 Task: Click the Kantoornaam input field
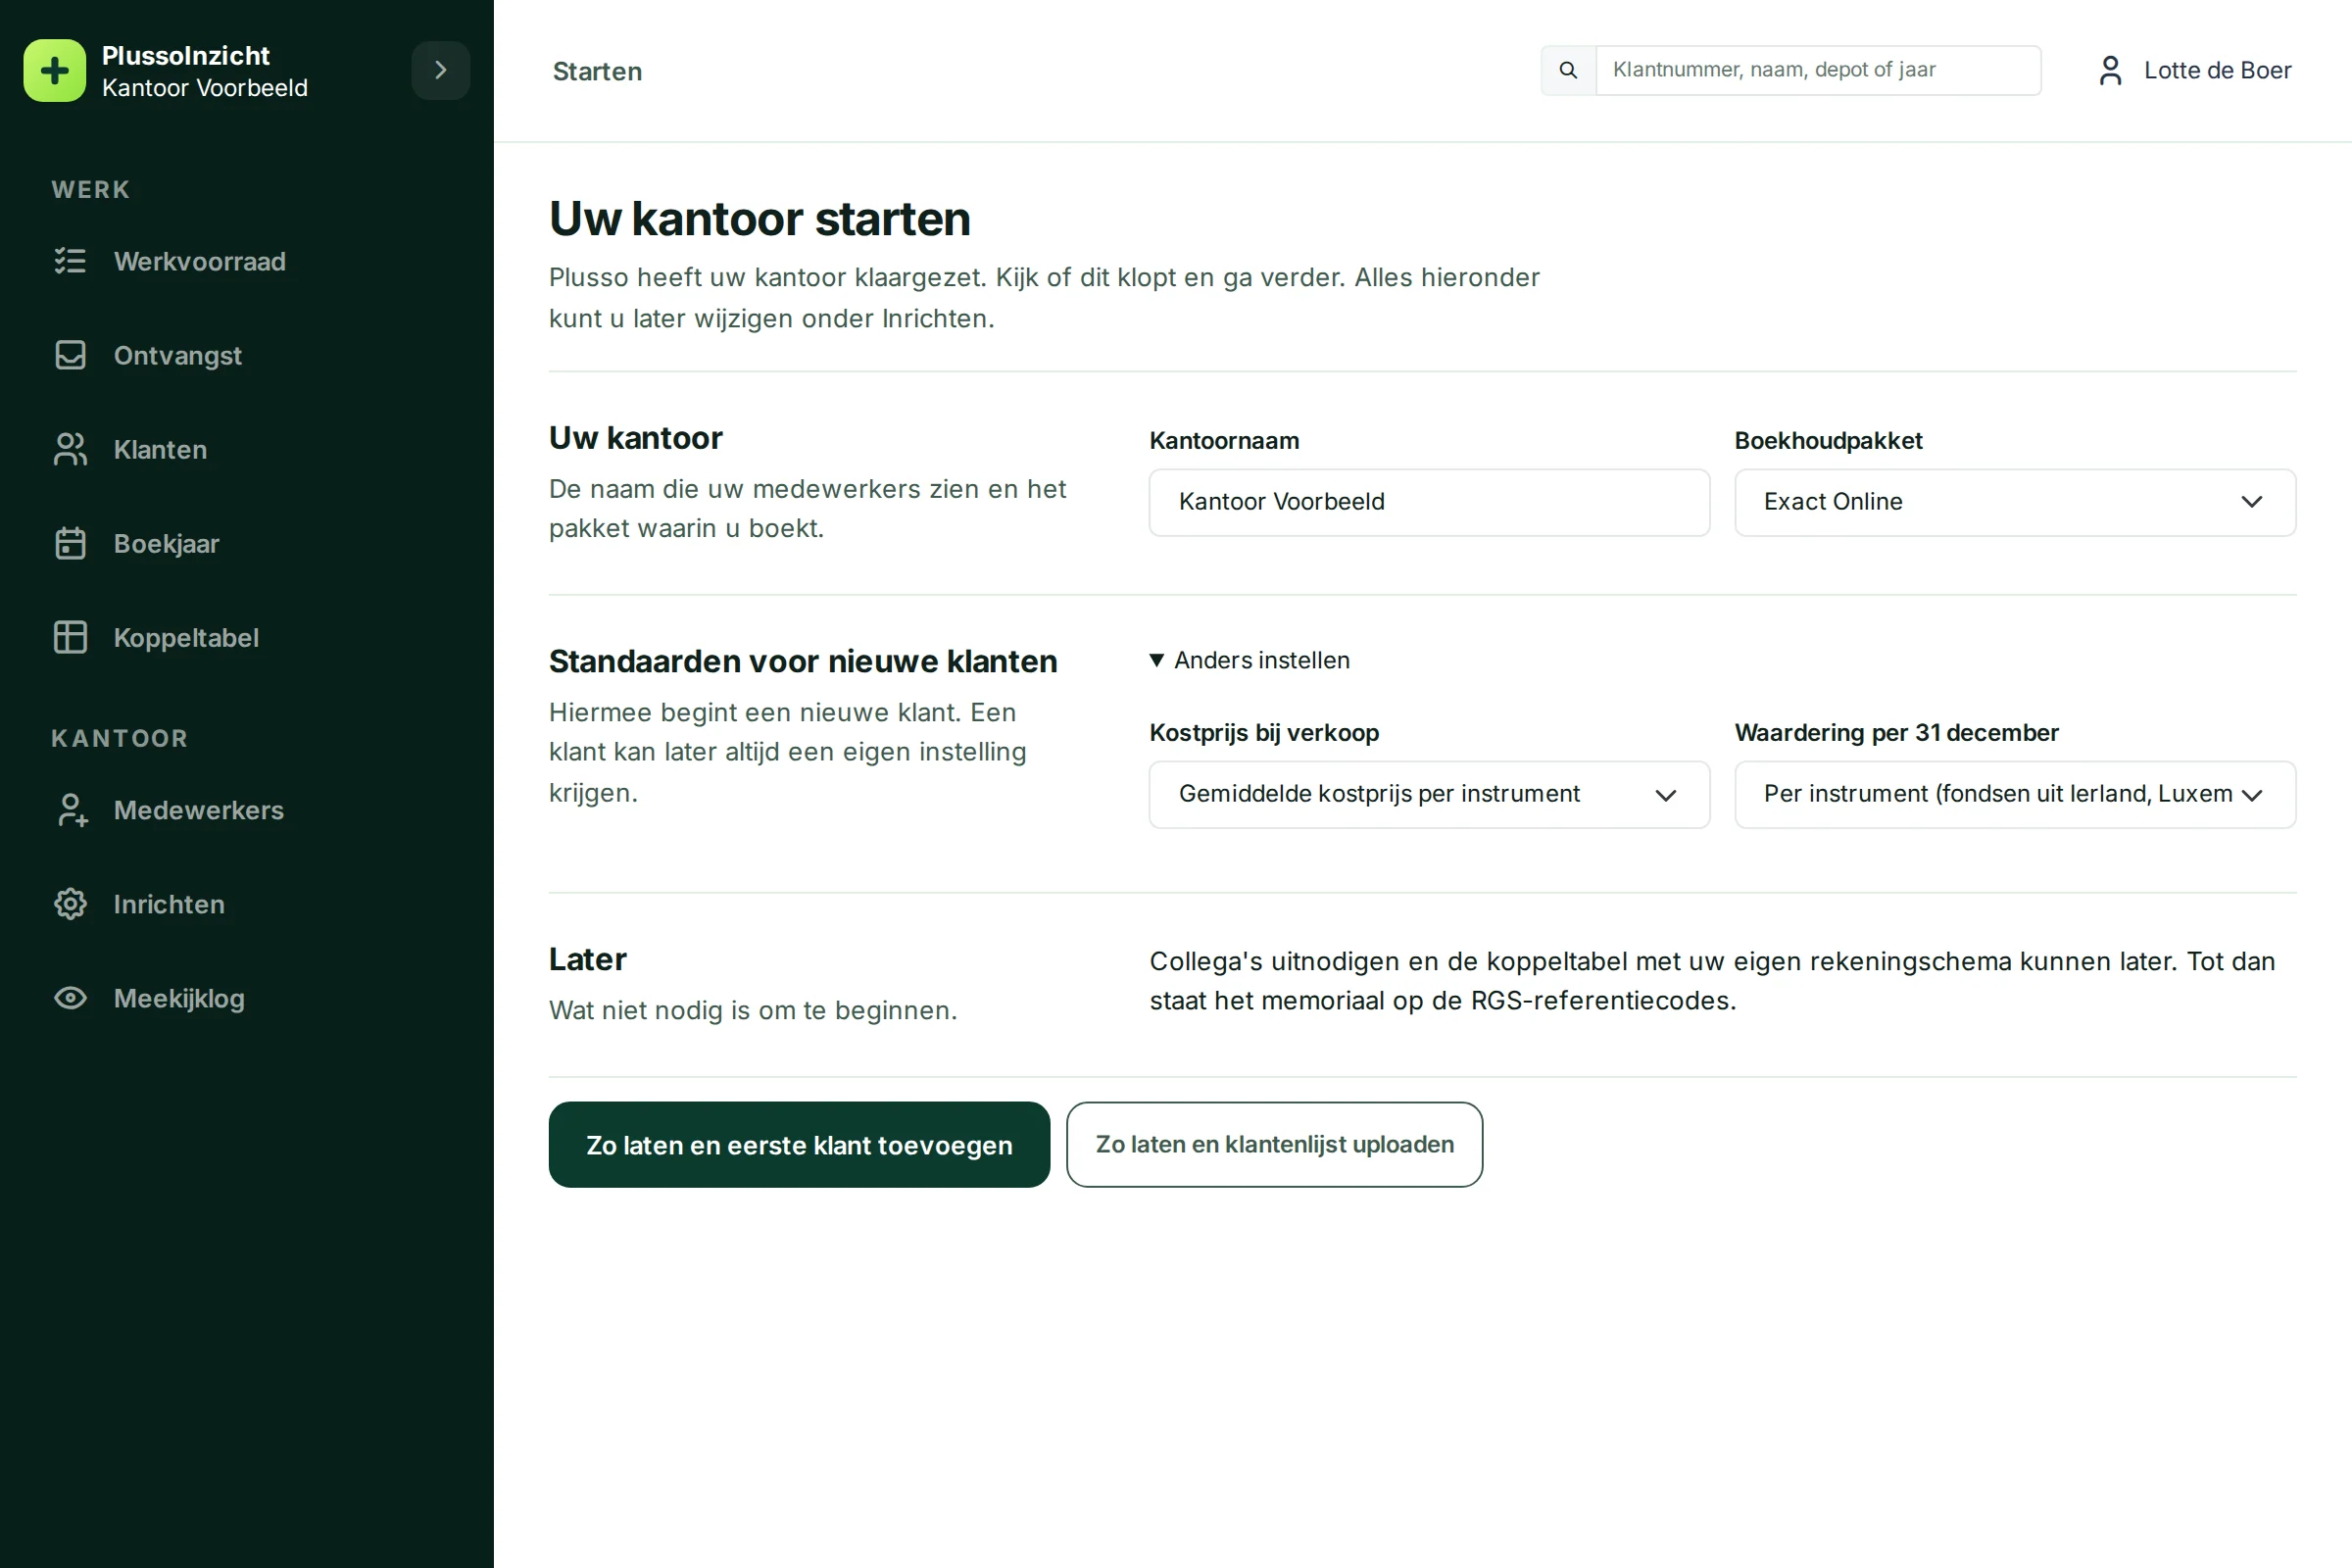pos(1429,502)
